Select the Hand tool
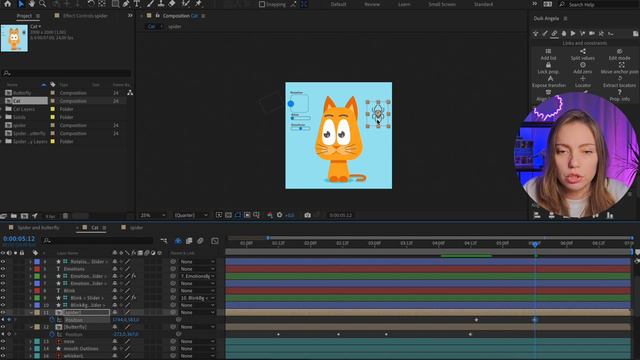The height and width of the screenshot is (360, 640). (x=32, y=4)
